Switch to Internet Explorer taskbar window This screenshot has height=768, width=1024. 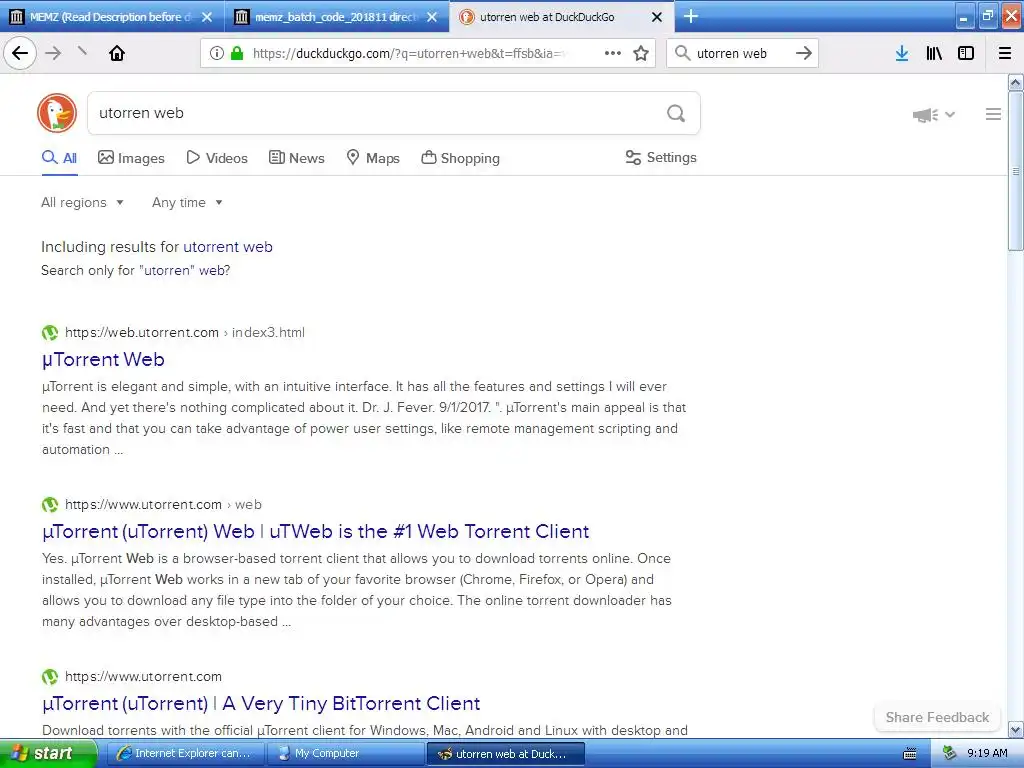click(x=185, y=753)
